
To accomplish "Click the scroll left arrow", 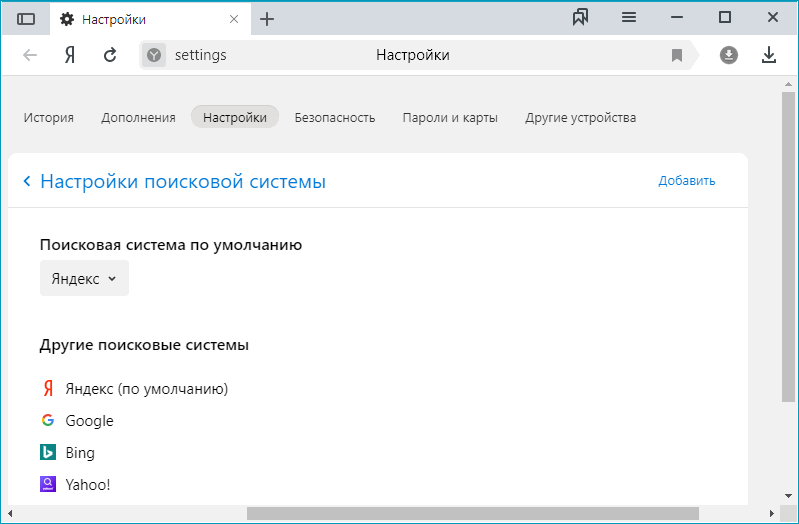I will [10, 513].
